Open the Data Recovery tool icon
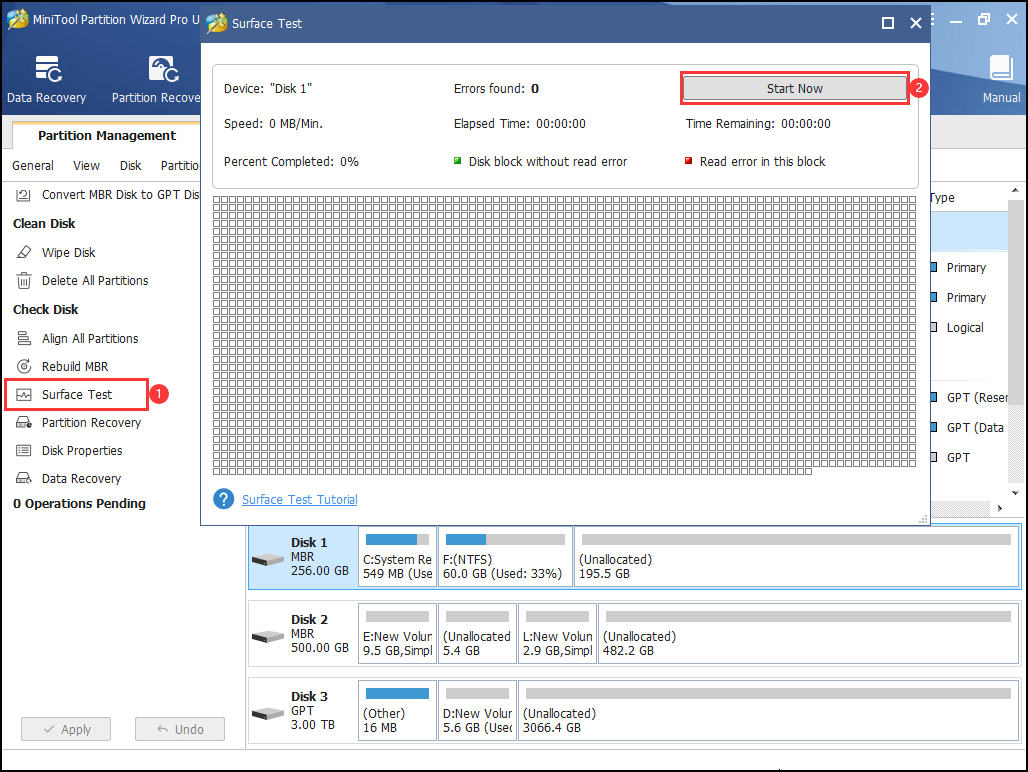1028x772 pixels. pyautogui.click(x=48, y=69)
